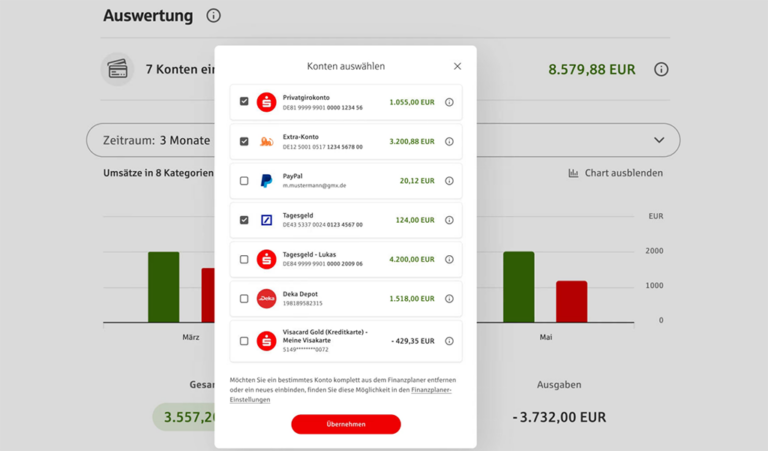Enable the PayPal account checkbox
The width and height of the screenshot is (768, 451).
244,181
